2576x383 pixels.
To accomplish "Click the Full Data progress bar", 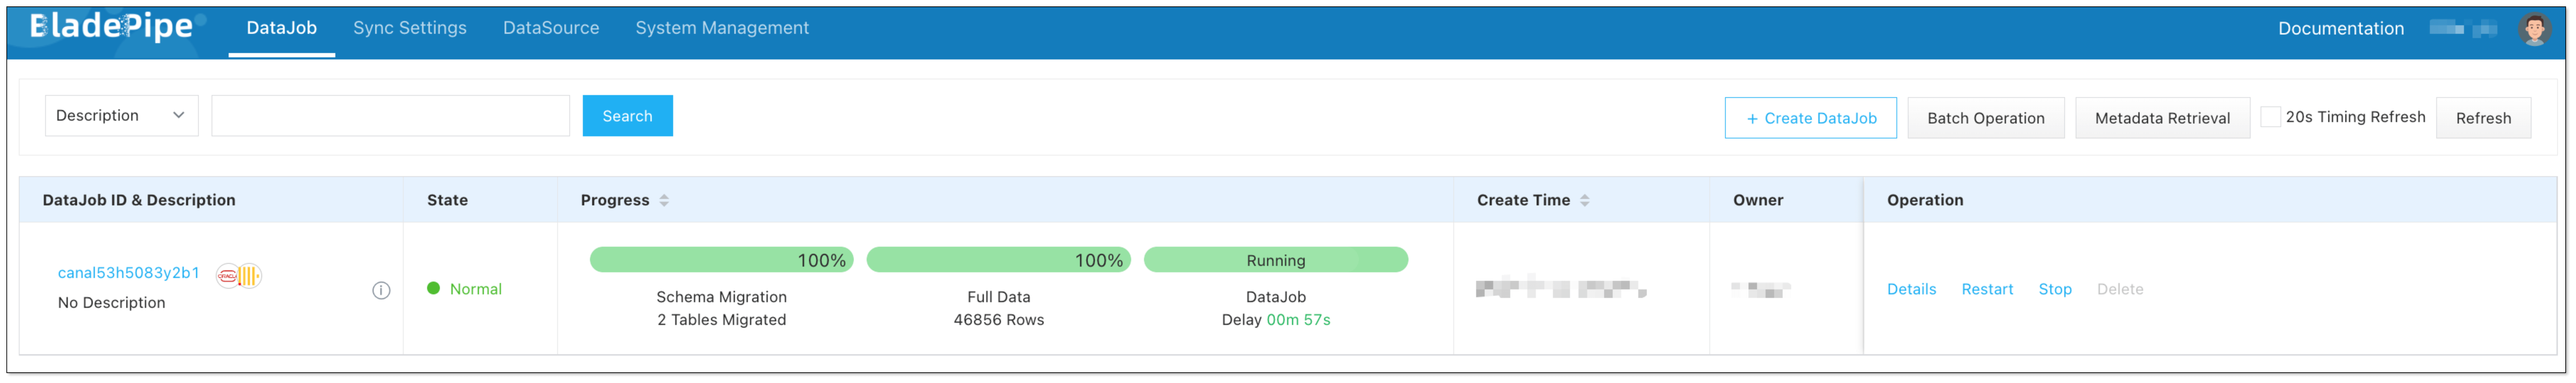I will 997,260.
